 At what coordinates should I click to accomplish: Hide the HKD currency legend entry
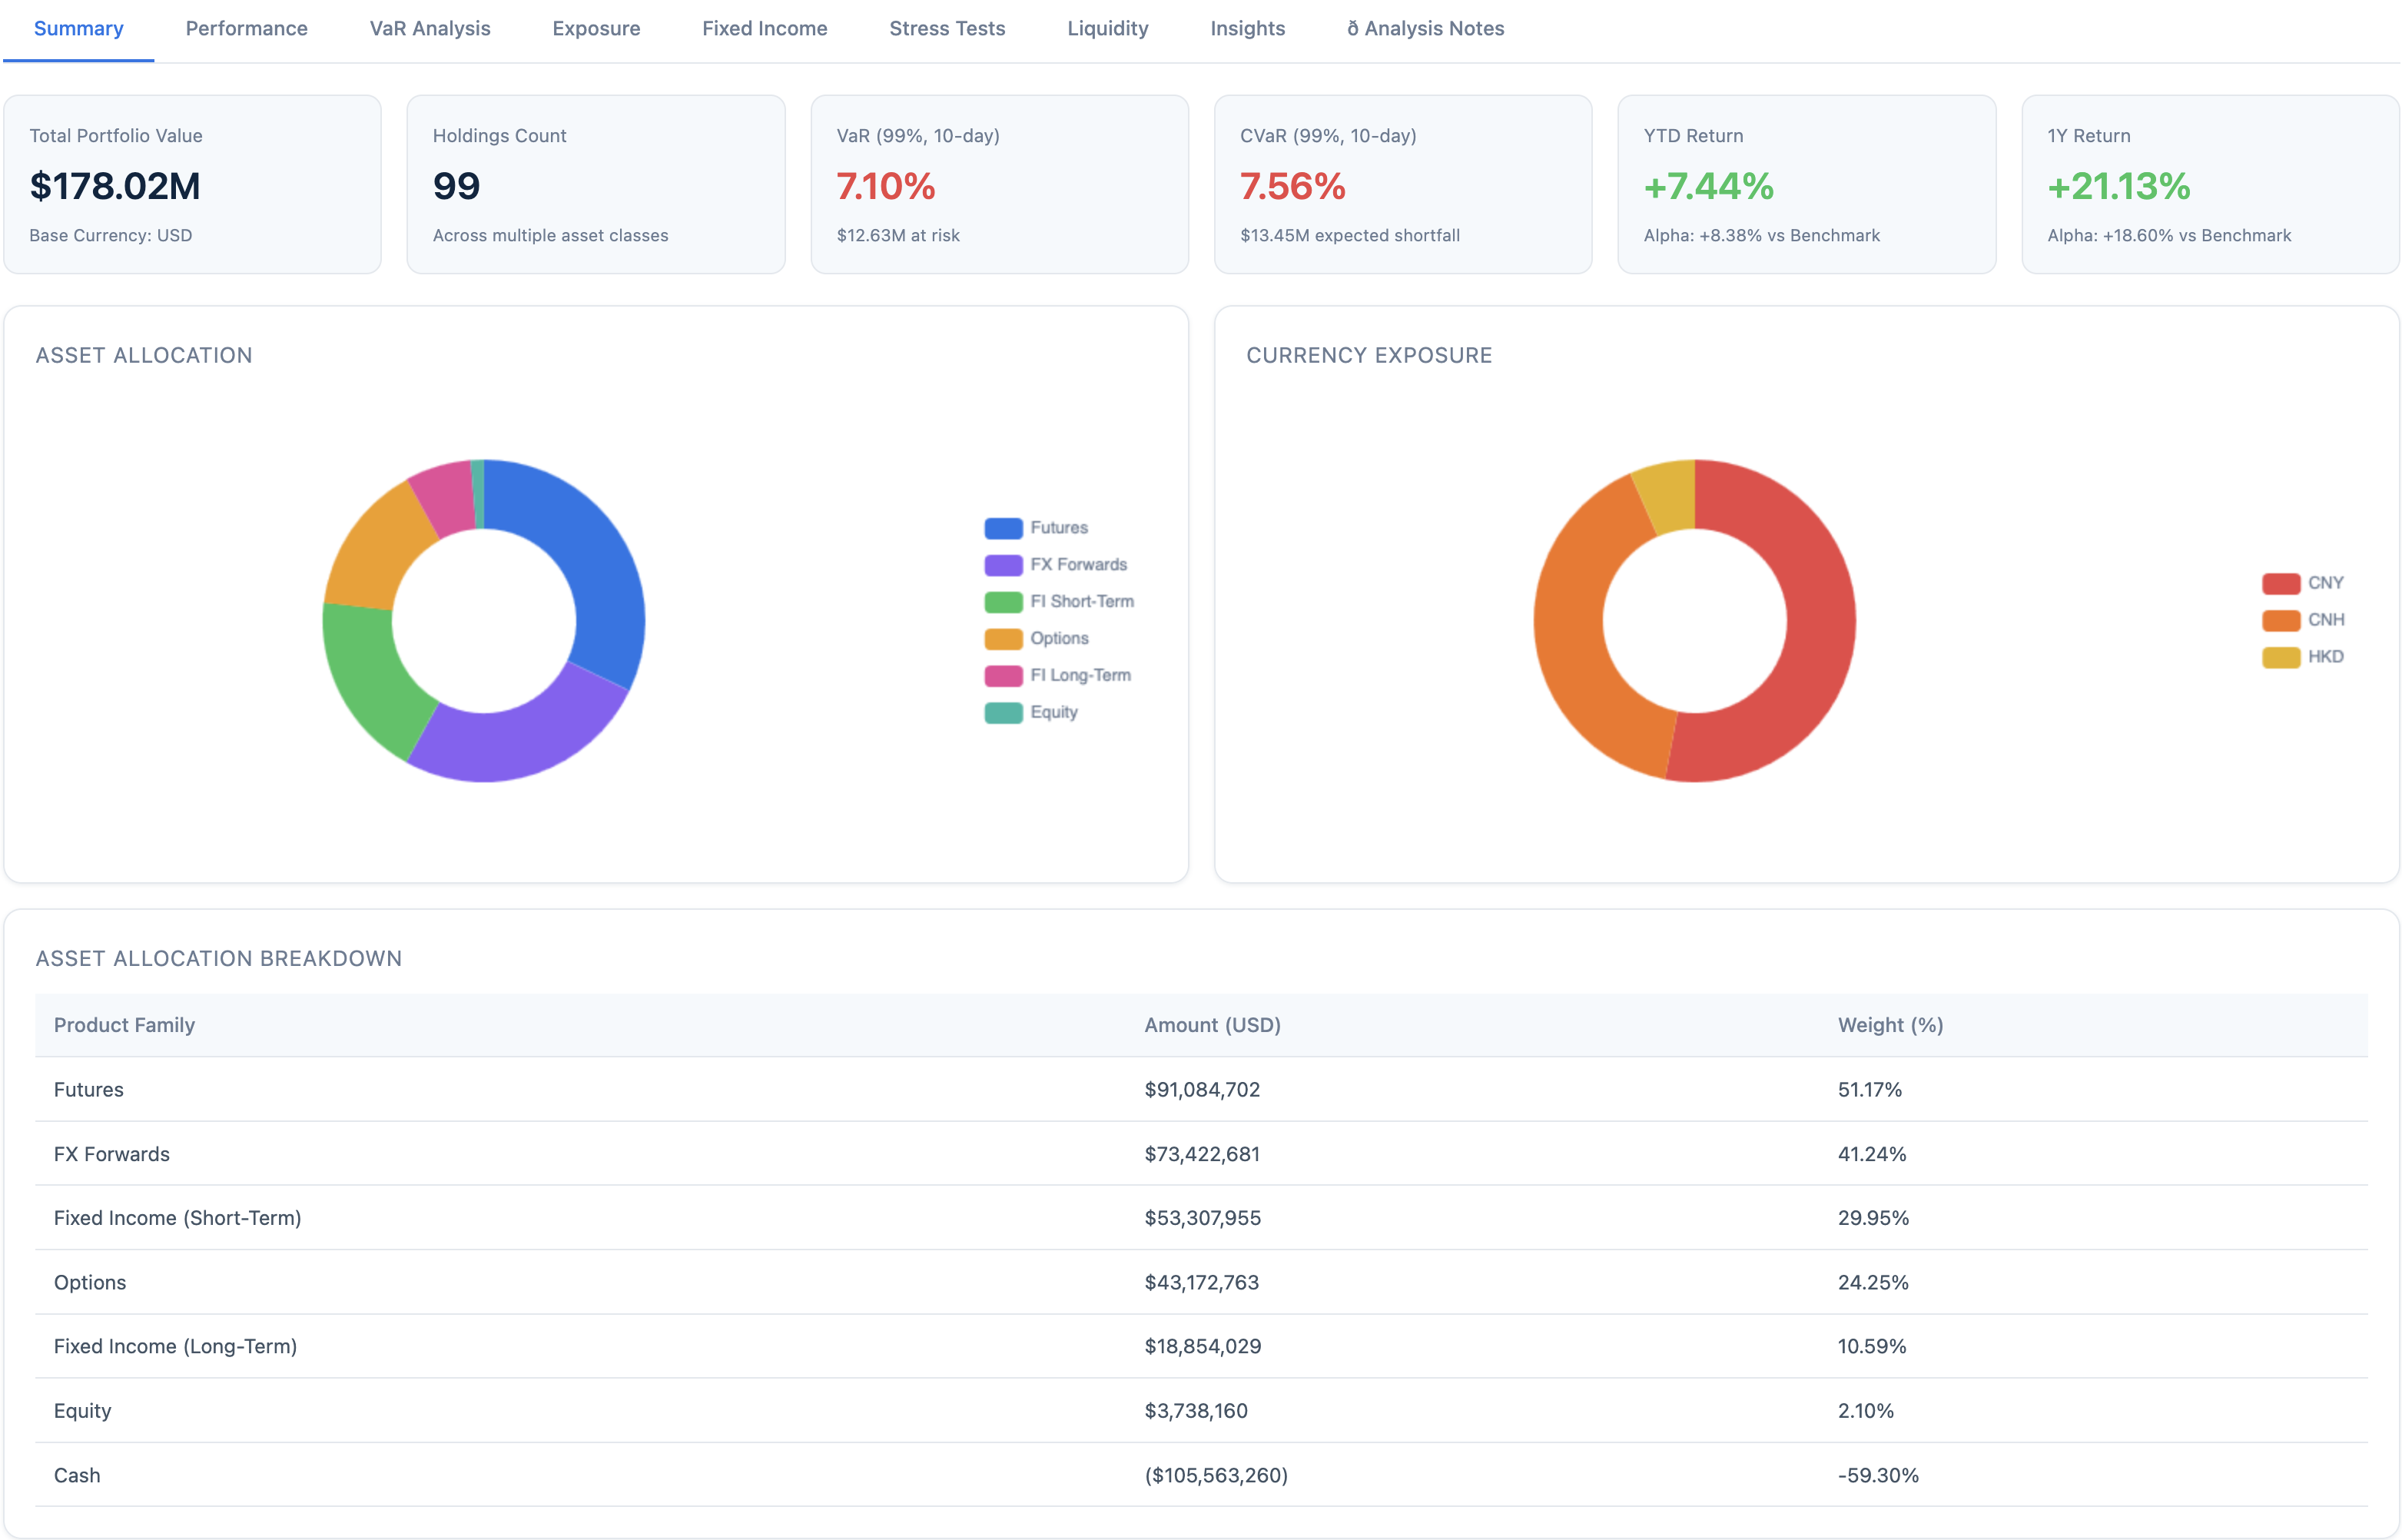pos(2307,656)
